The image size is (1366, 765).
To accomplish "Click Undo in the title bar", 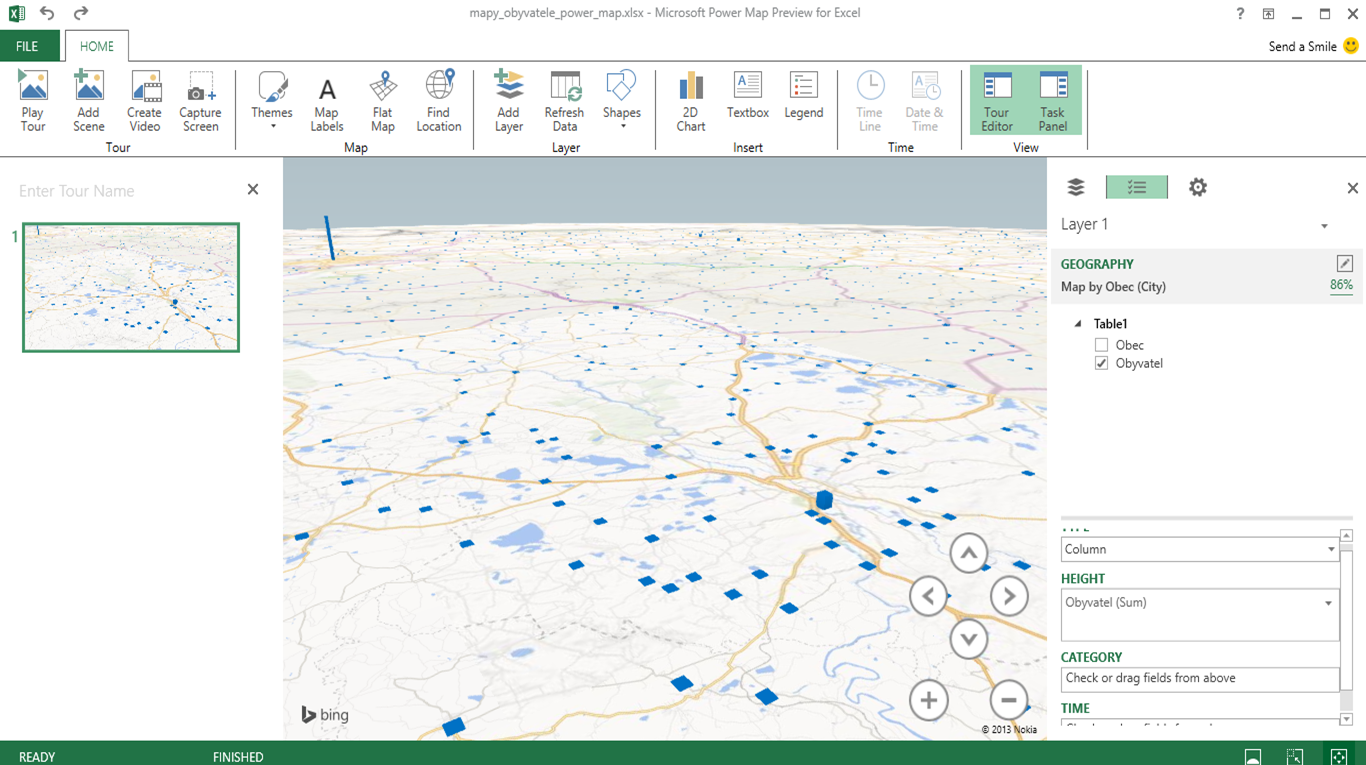I will [47, 13].
